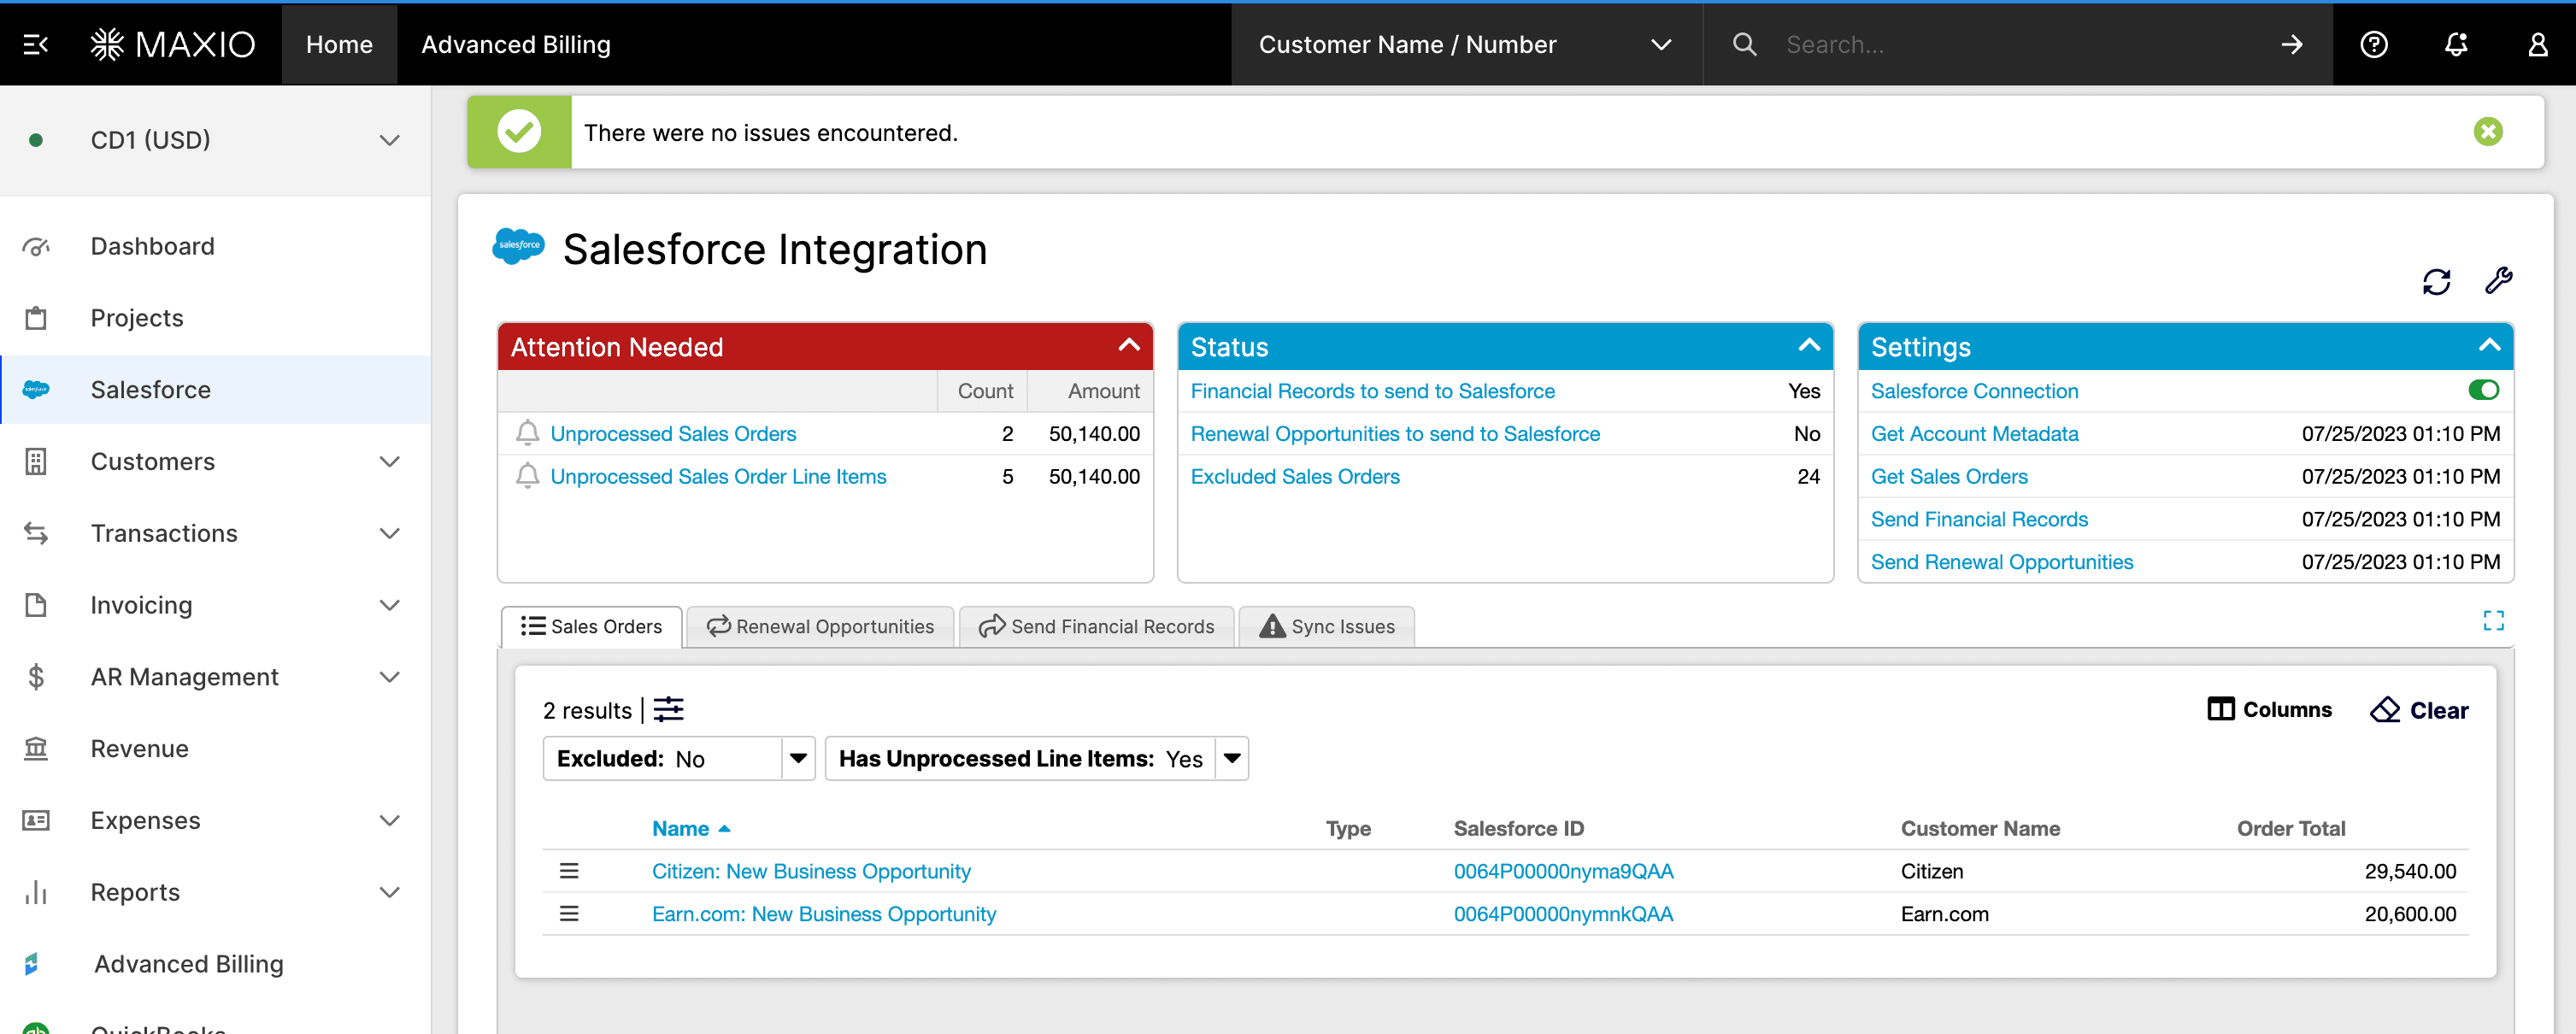The image size is (2576, 1034).
Task: Click the Salesforce Connection settings link
Action: [1974, 391]
